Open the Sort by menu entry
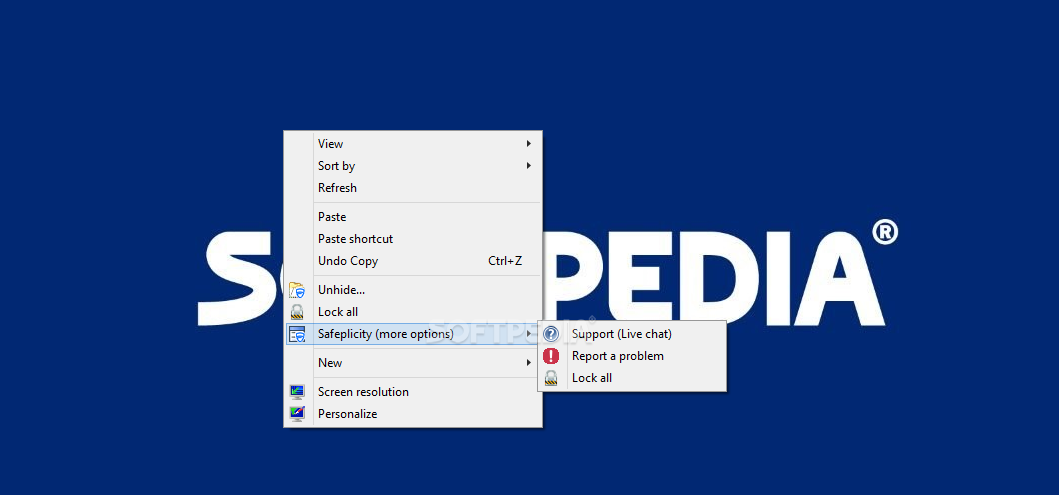Screen dimensions: 1059x495 413,165
